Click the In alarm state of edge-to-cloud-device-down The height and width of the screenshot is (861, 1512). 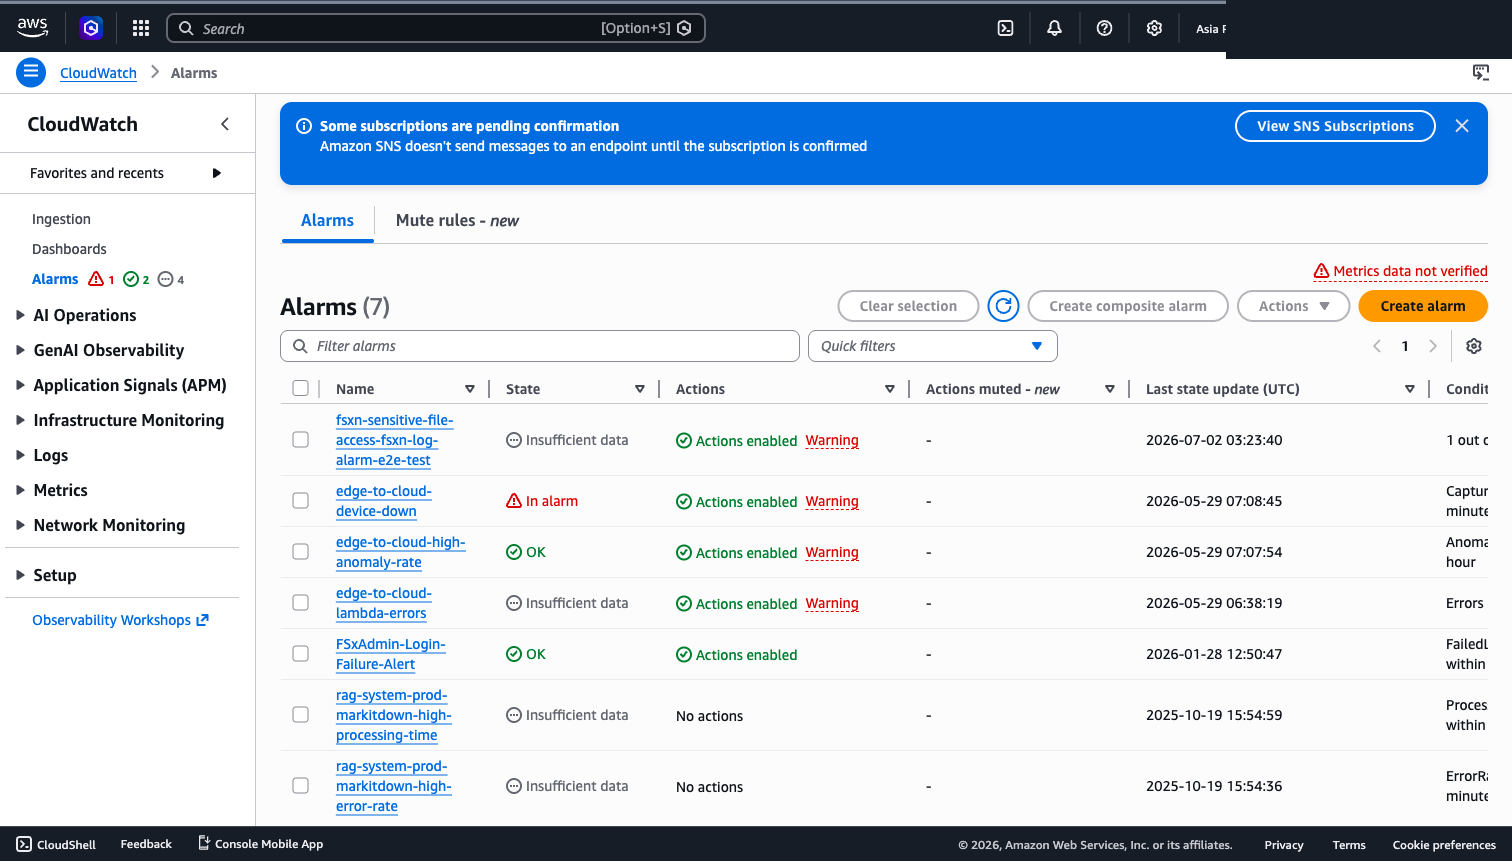[542, 501]
